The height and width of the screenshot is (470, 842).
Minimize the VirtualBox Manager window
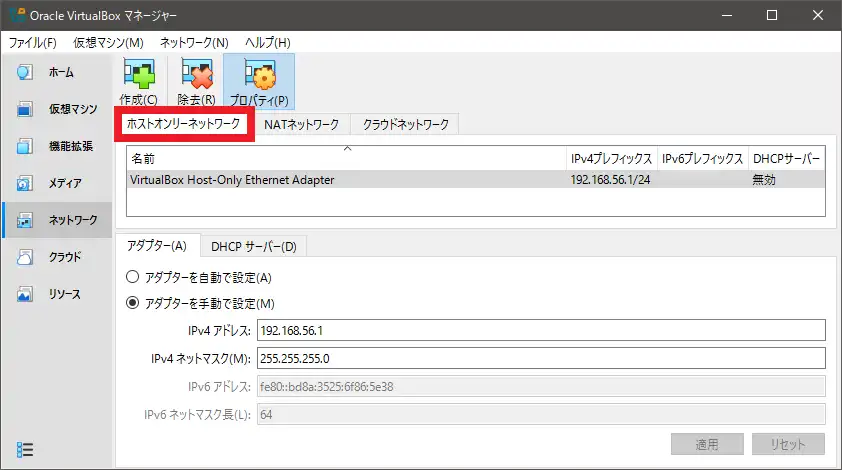[727, 15]
